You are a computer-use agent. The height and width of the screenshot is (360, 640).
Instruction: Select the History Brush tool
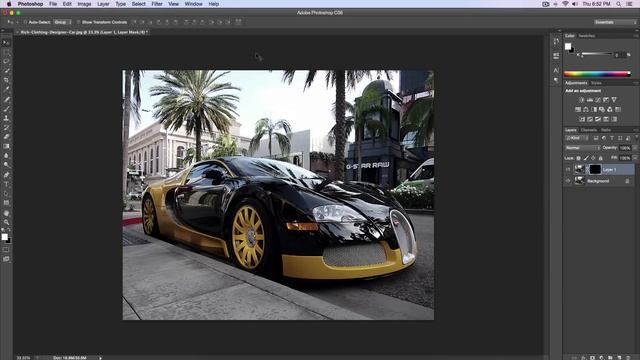[6, 127]
